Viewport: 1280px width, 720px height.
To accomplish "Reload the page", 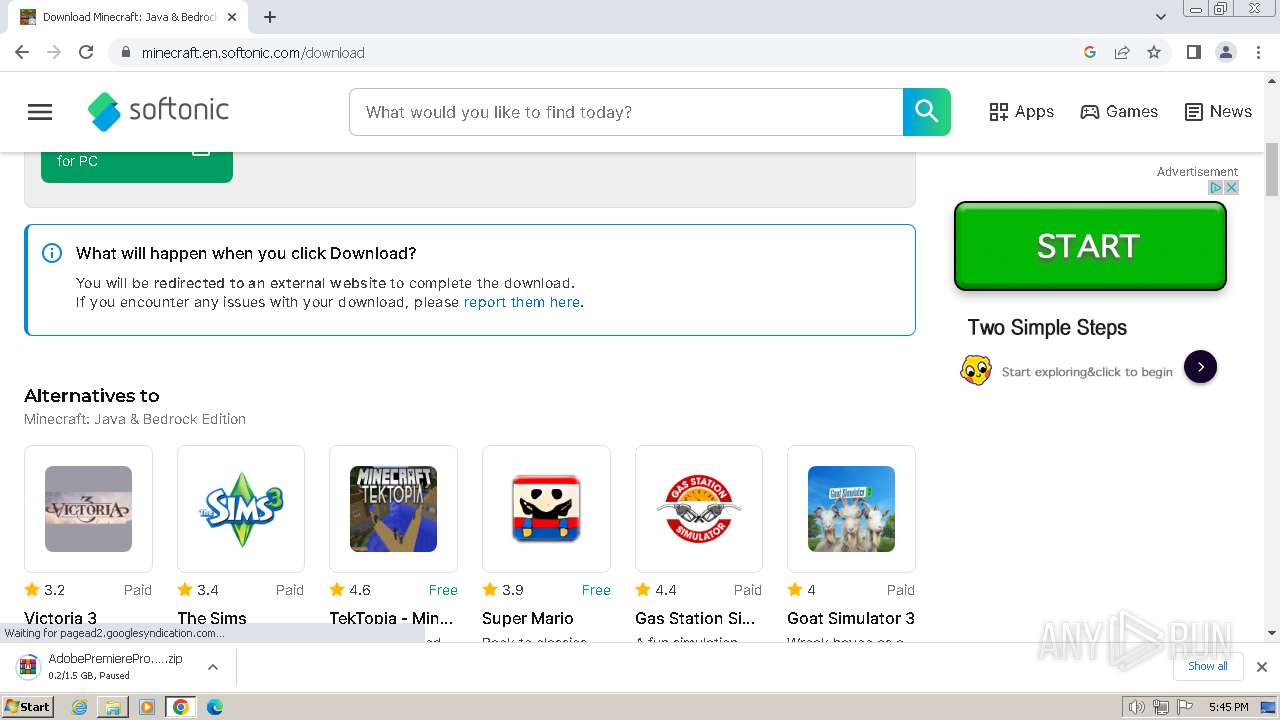I will pos(86,52).
